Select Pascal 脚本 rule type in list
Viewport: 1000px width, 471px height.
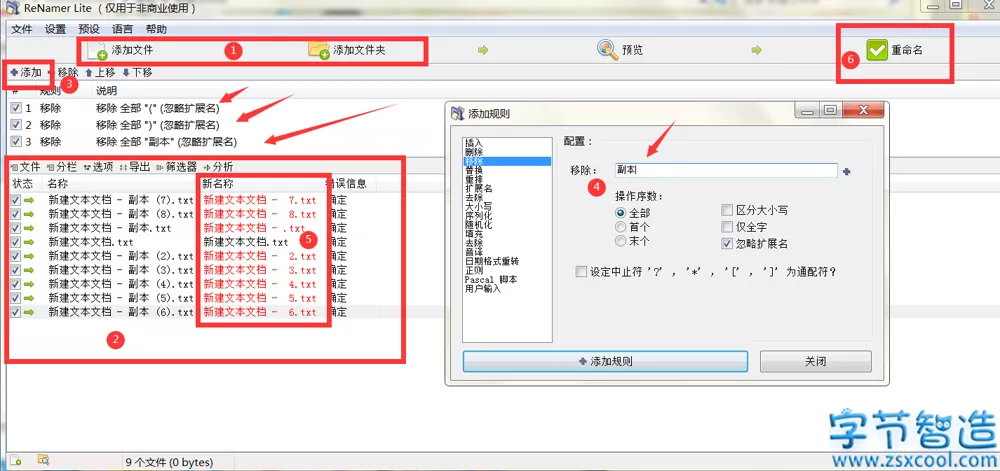pos(508,279)
